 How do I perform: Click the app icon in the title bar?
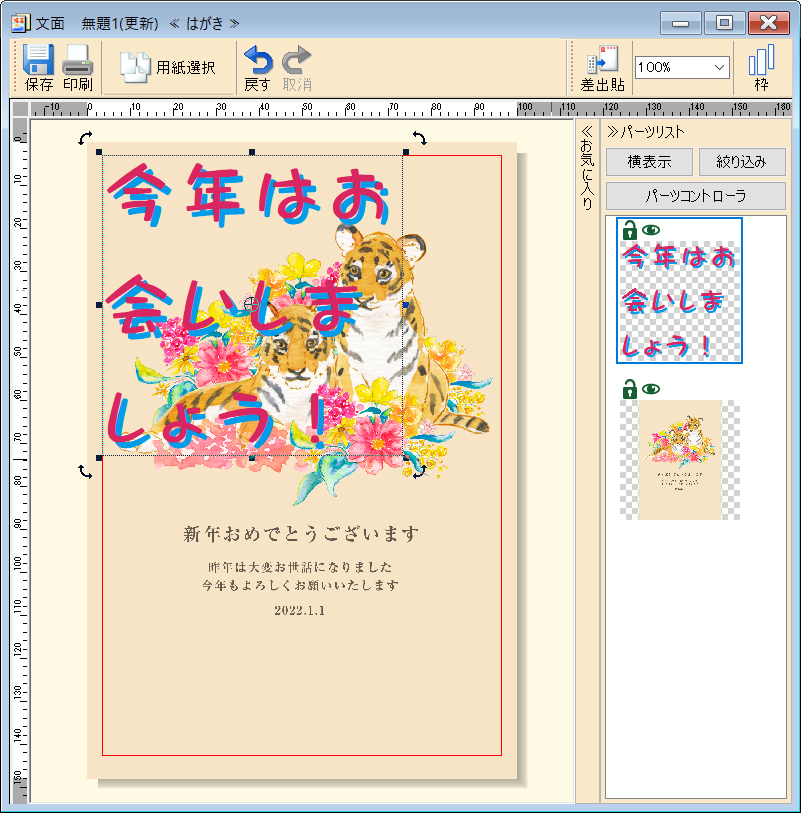click(x=18, y=23)
